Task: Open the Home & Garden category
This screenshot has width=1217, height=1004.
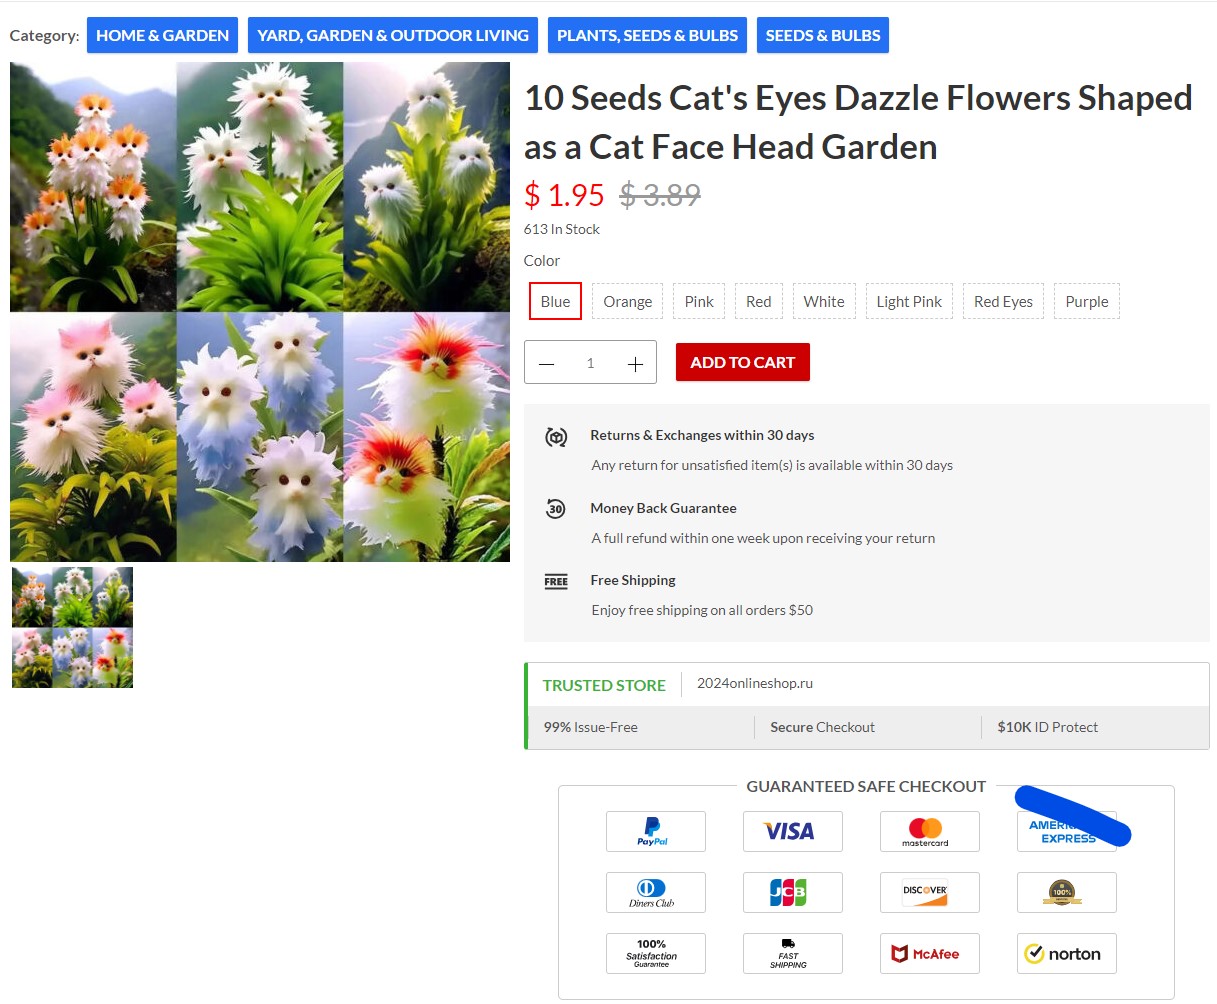Action: click(x=162, y=35)
